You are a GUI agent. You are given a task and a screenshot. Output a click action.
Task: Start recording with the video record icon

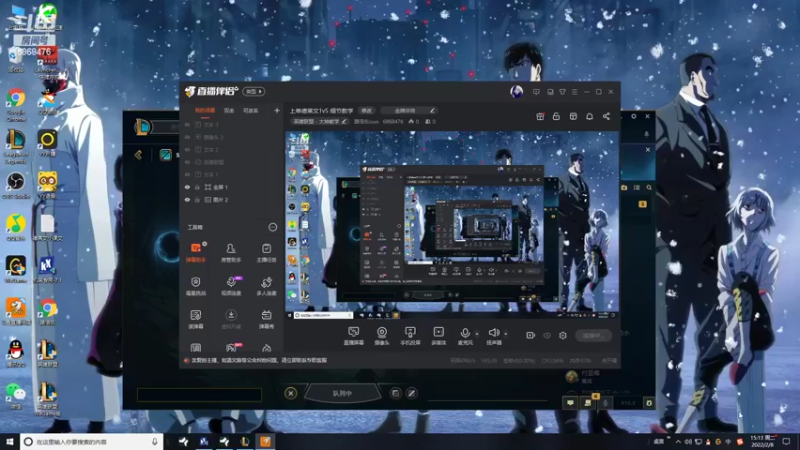coord(530,335)
